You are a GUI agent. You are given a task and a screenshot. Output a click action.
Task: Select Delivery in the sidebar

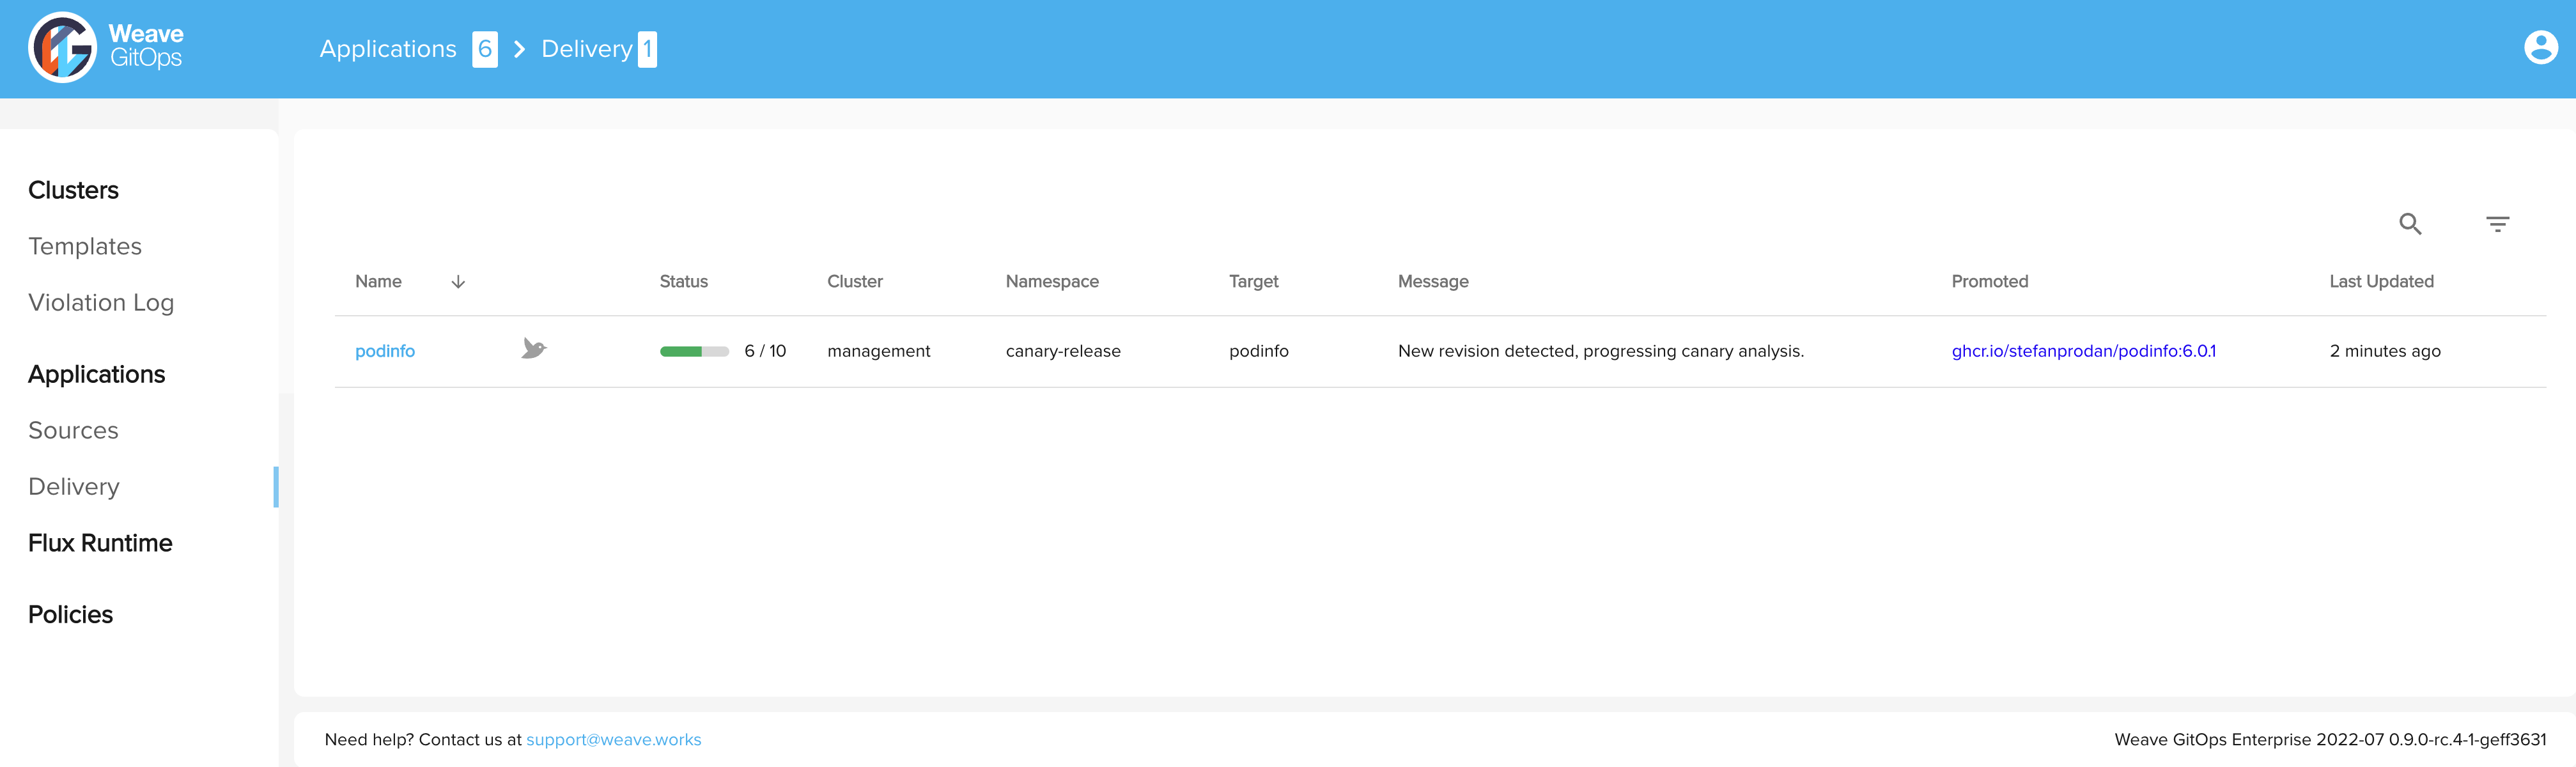(74, 486)
